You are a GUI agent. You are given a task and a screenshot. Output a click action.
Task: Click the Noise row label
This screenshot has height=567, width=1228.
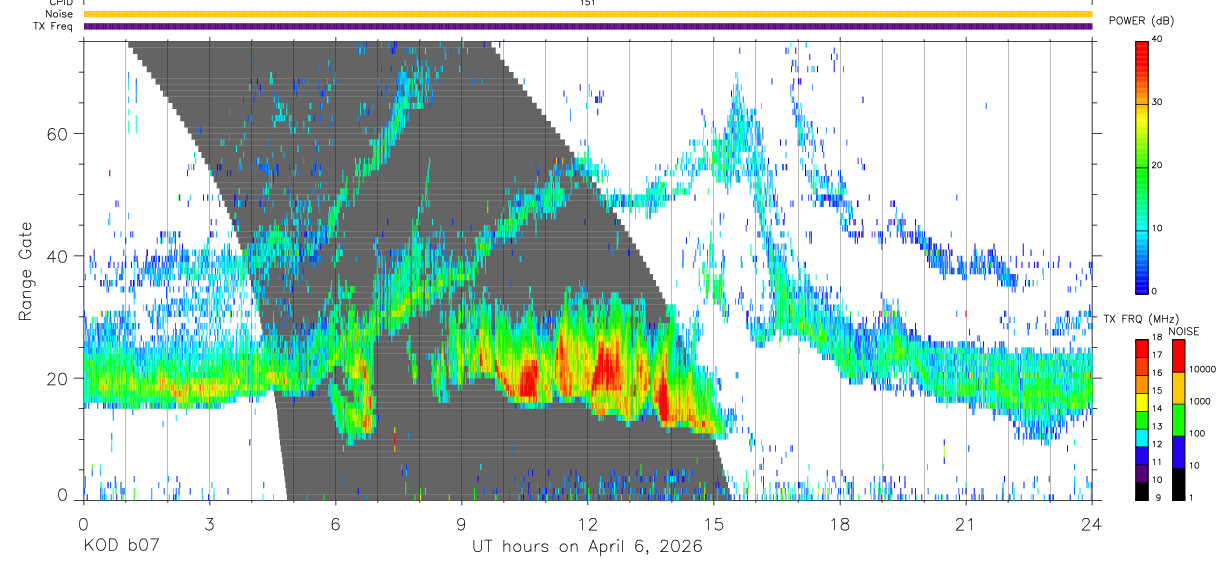[x=60, y=14]
